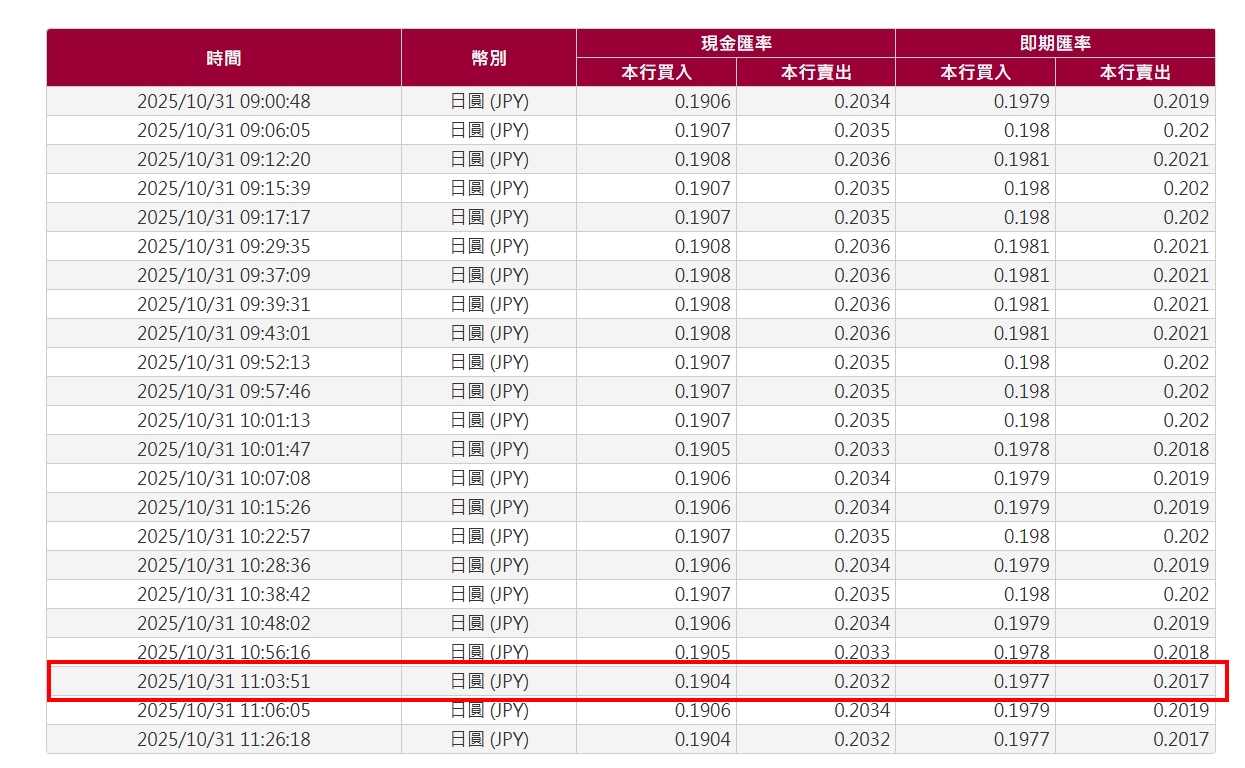
Task: Click 本行買入 header under 即期匯率
Action: pyautogui.click(x=975, y=72)
